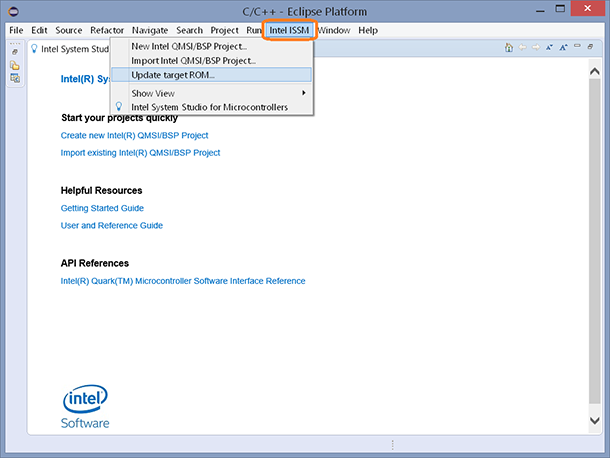Open the Run menu
Screen dimensions: 610x458
254,30
